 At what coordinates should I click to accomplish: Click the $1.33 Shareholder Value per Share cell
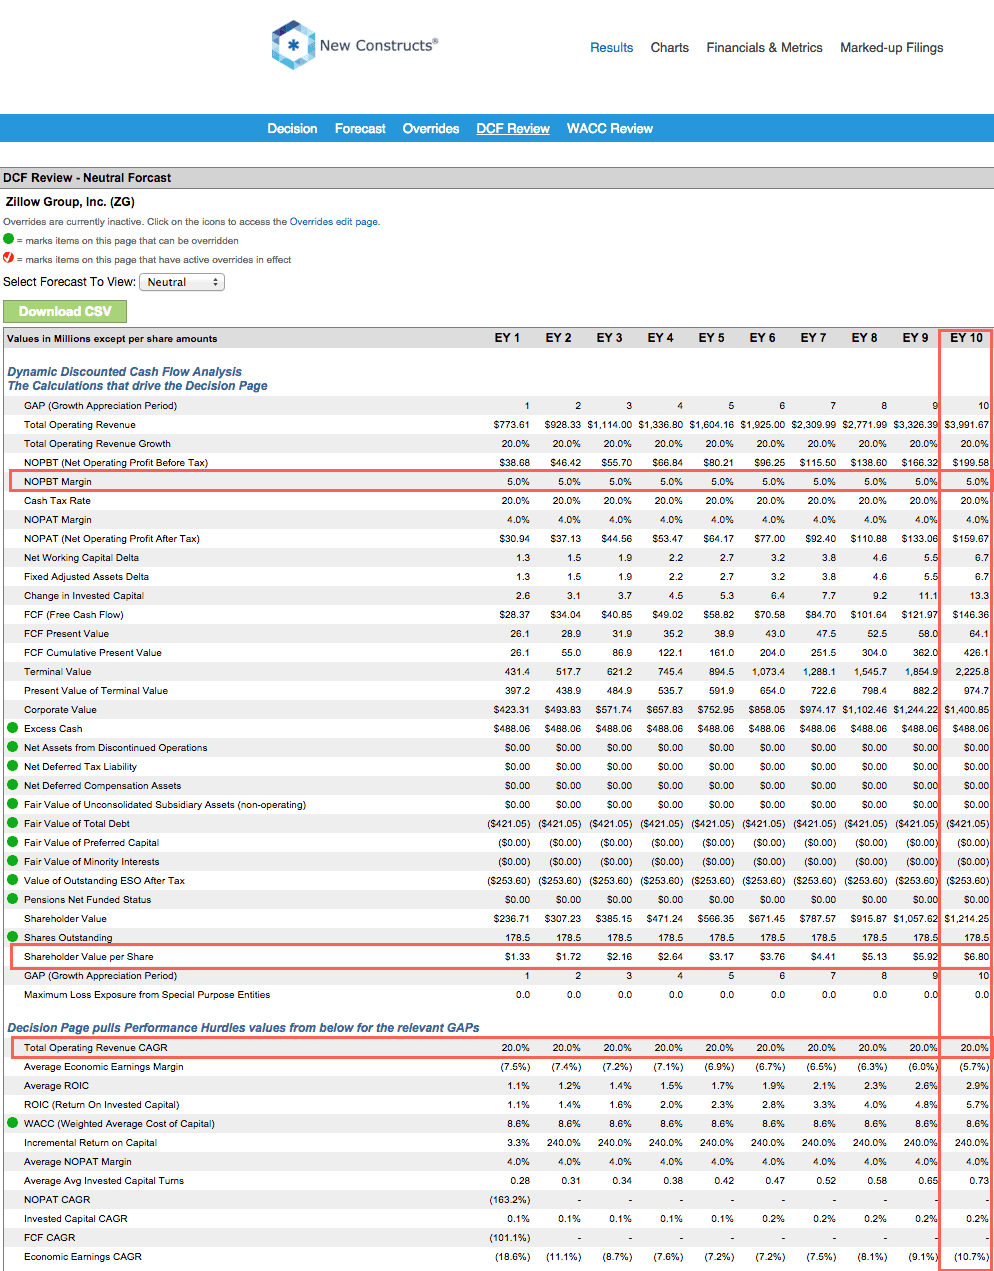(517, 957)
